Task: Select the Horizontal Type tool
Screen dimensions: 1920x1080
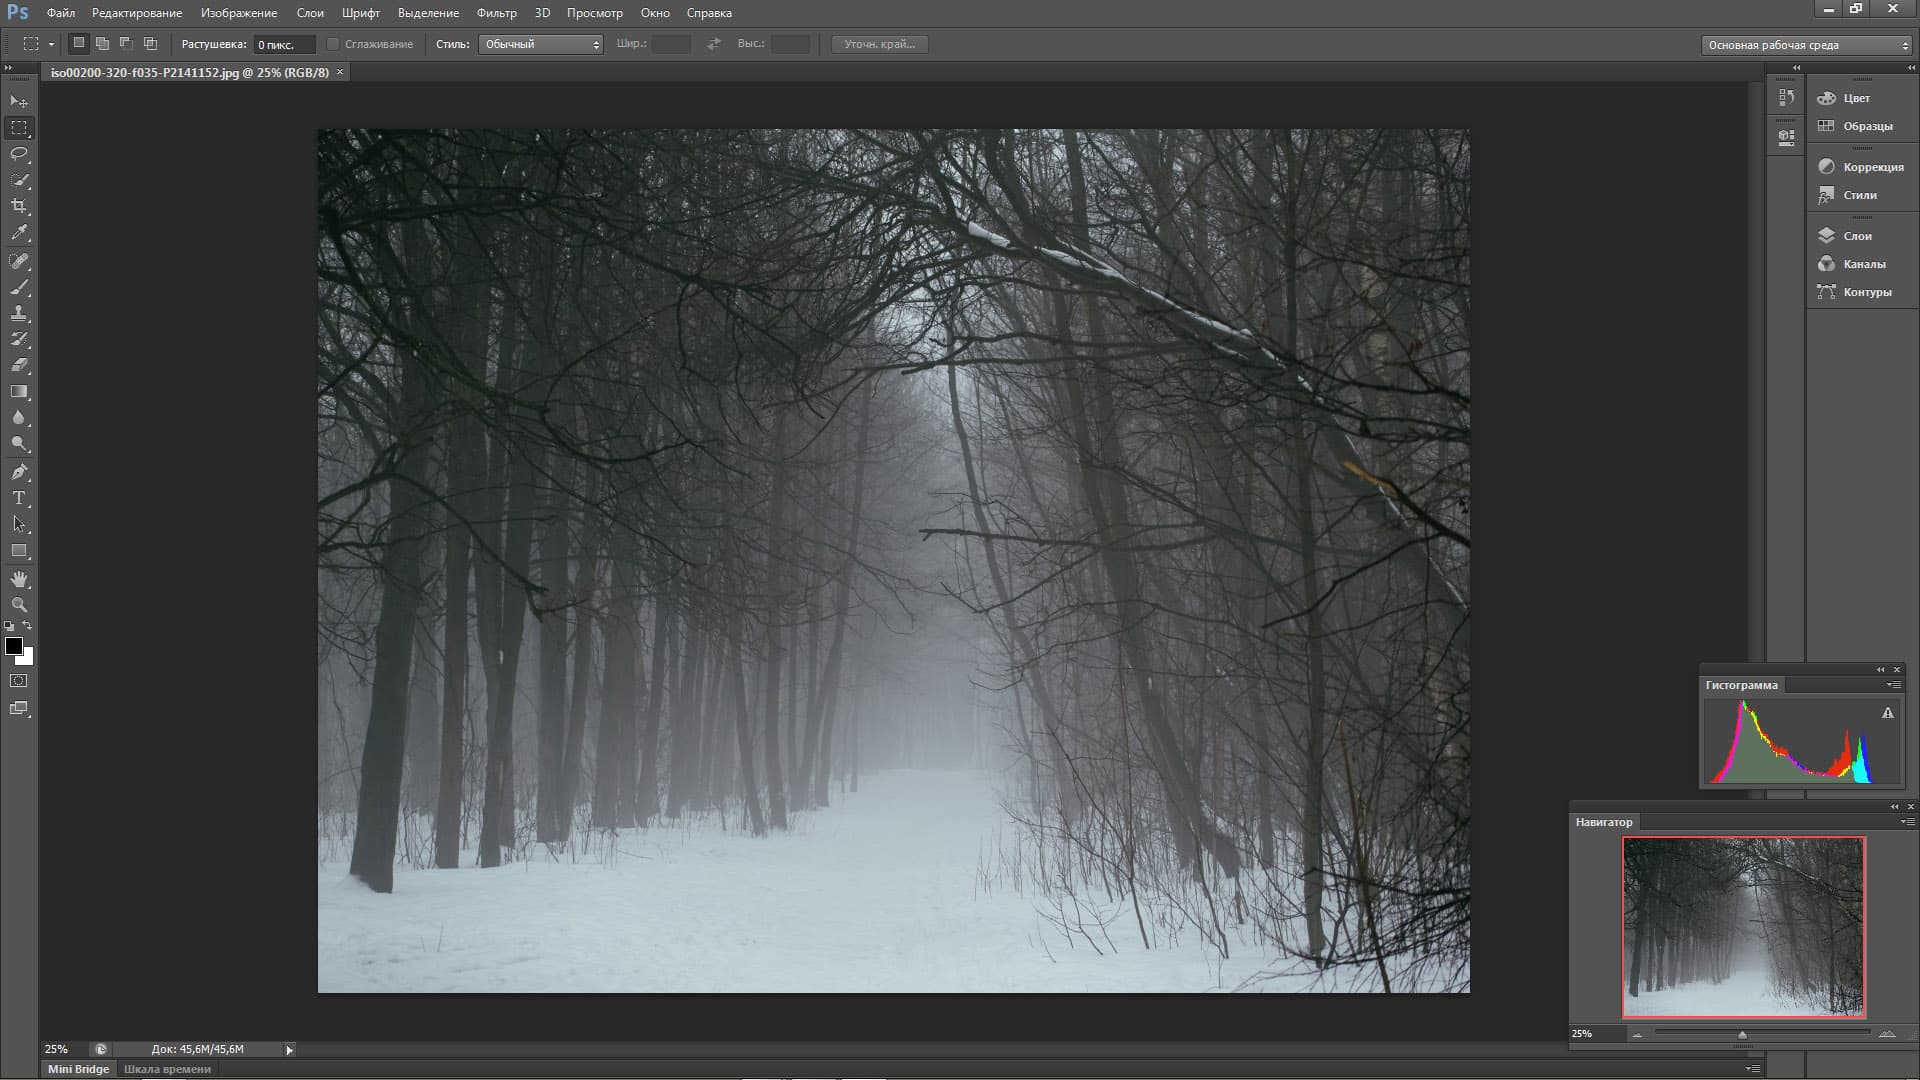Action: 19,498
